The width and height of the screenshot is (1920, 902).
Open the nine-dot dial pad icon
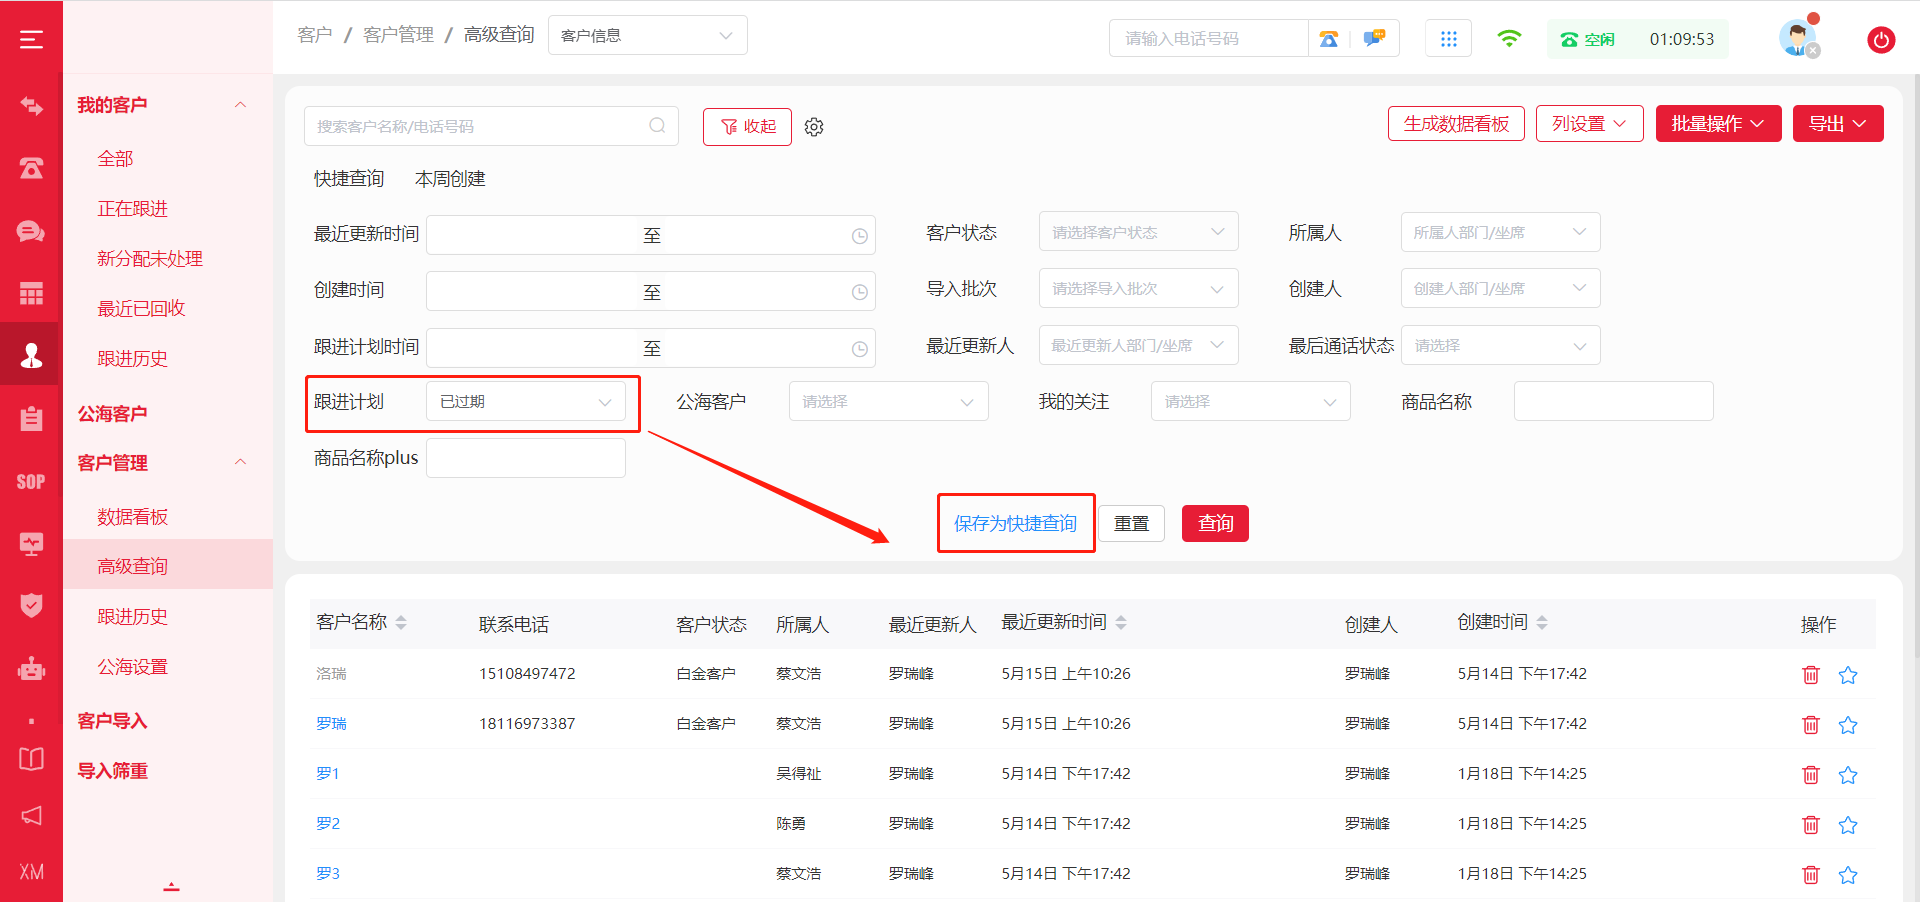tap(1448, 39)
